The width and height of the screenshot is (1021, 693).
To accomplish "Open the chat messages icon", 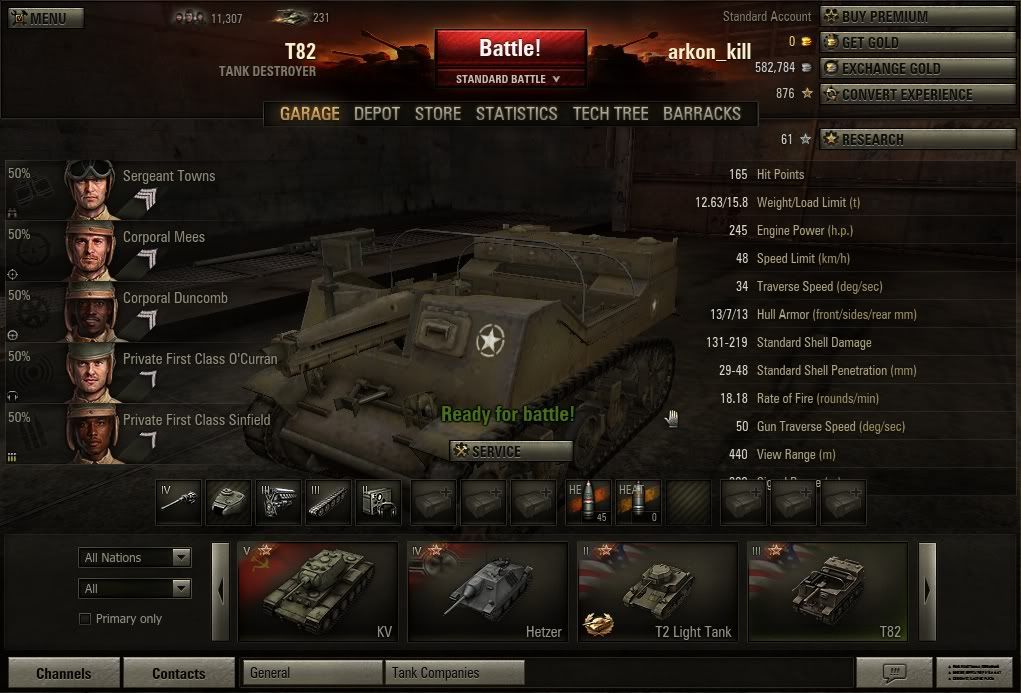I will tap(894, 672).
